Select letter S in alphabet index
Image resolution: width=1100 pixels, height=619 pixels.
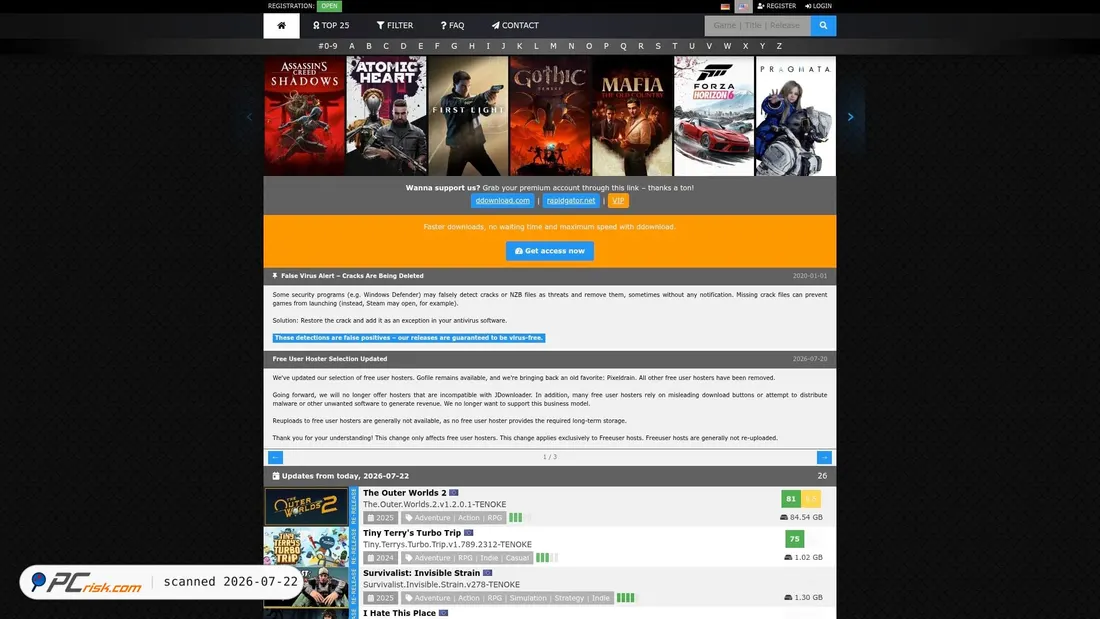[658, 46]
